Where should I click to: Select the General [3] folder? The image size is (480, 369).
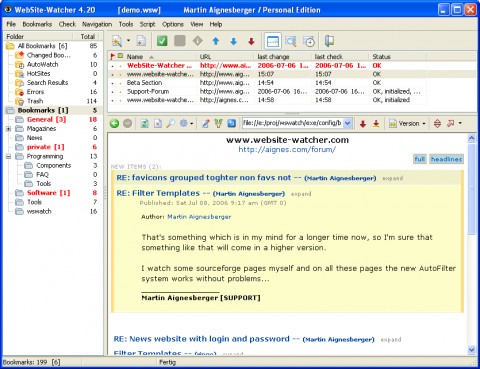tap(46, 119)
